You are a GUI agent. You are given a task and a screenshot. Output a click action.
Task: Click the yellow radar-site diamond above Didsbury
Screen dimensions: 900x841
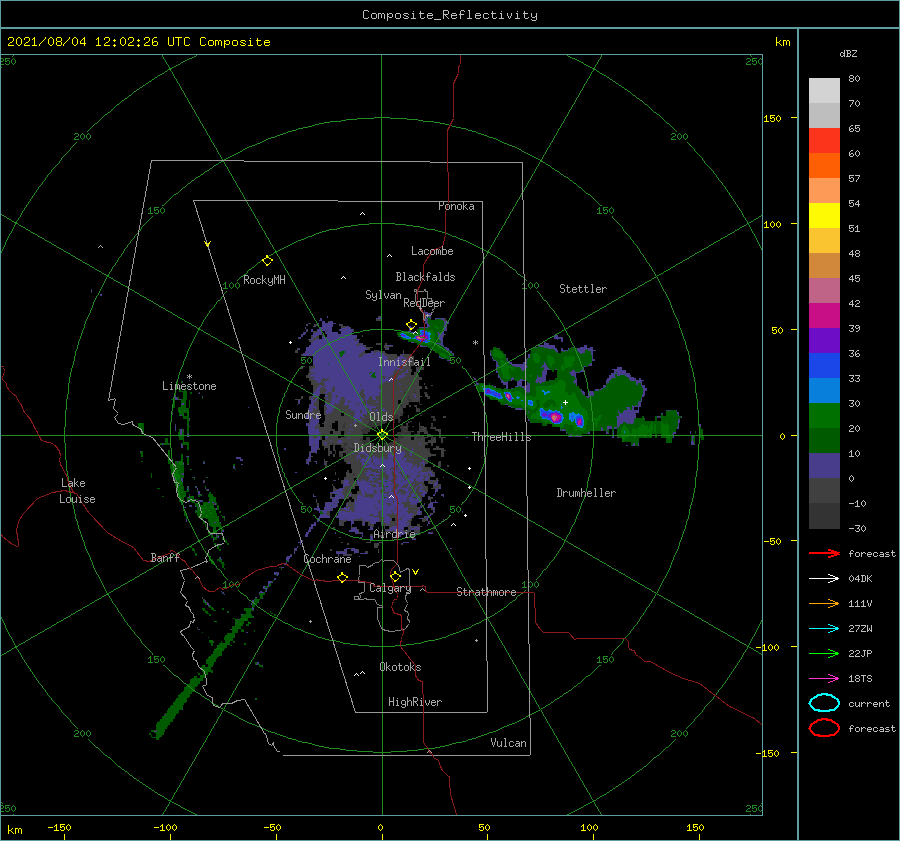click(382, 435)
